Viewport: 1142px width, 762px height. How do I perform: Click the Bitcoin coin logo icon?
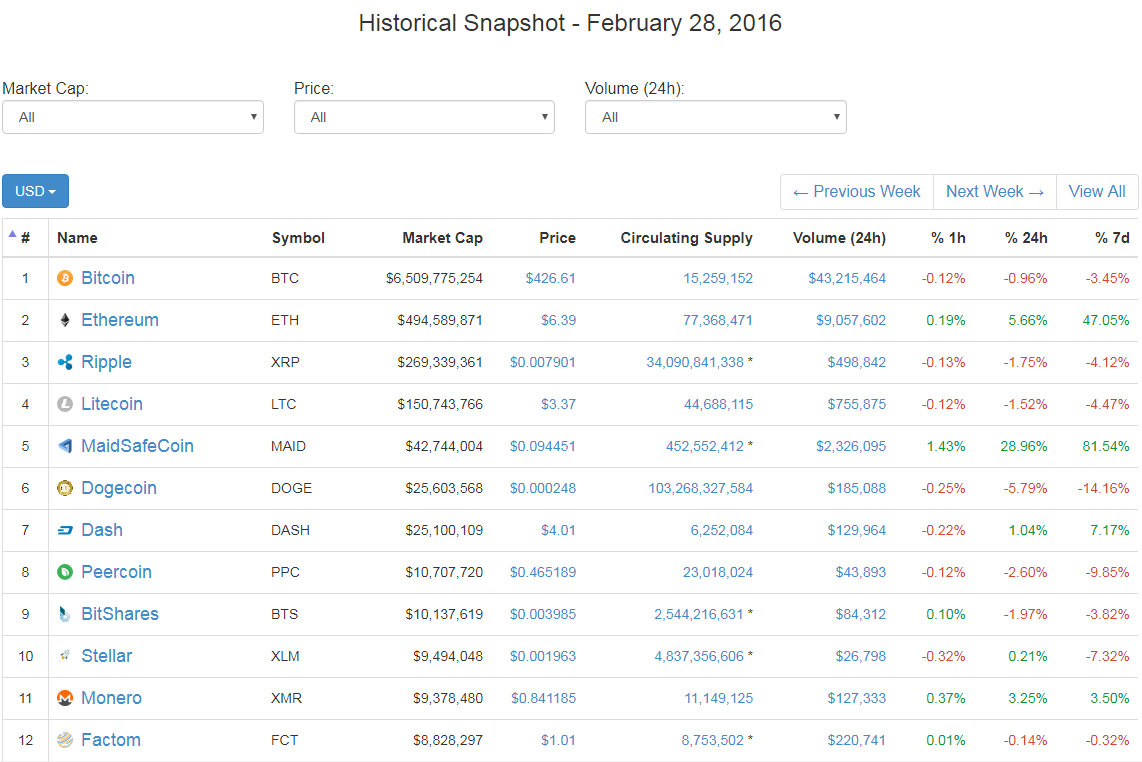(65, 278)
